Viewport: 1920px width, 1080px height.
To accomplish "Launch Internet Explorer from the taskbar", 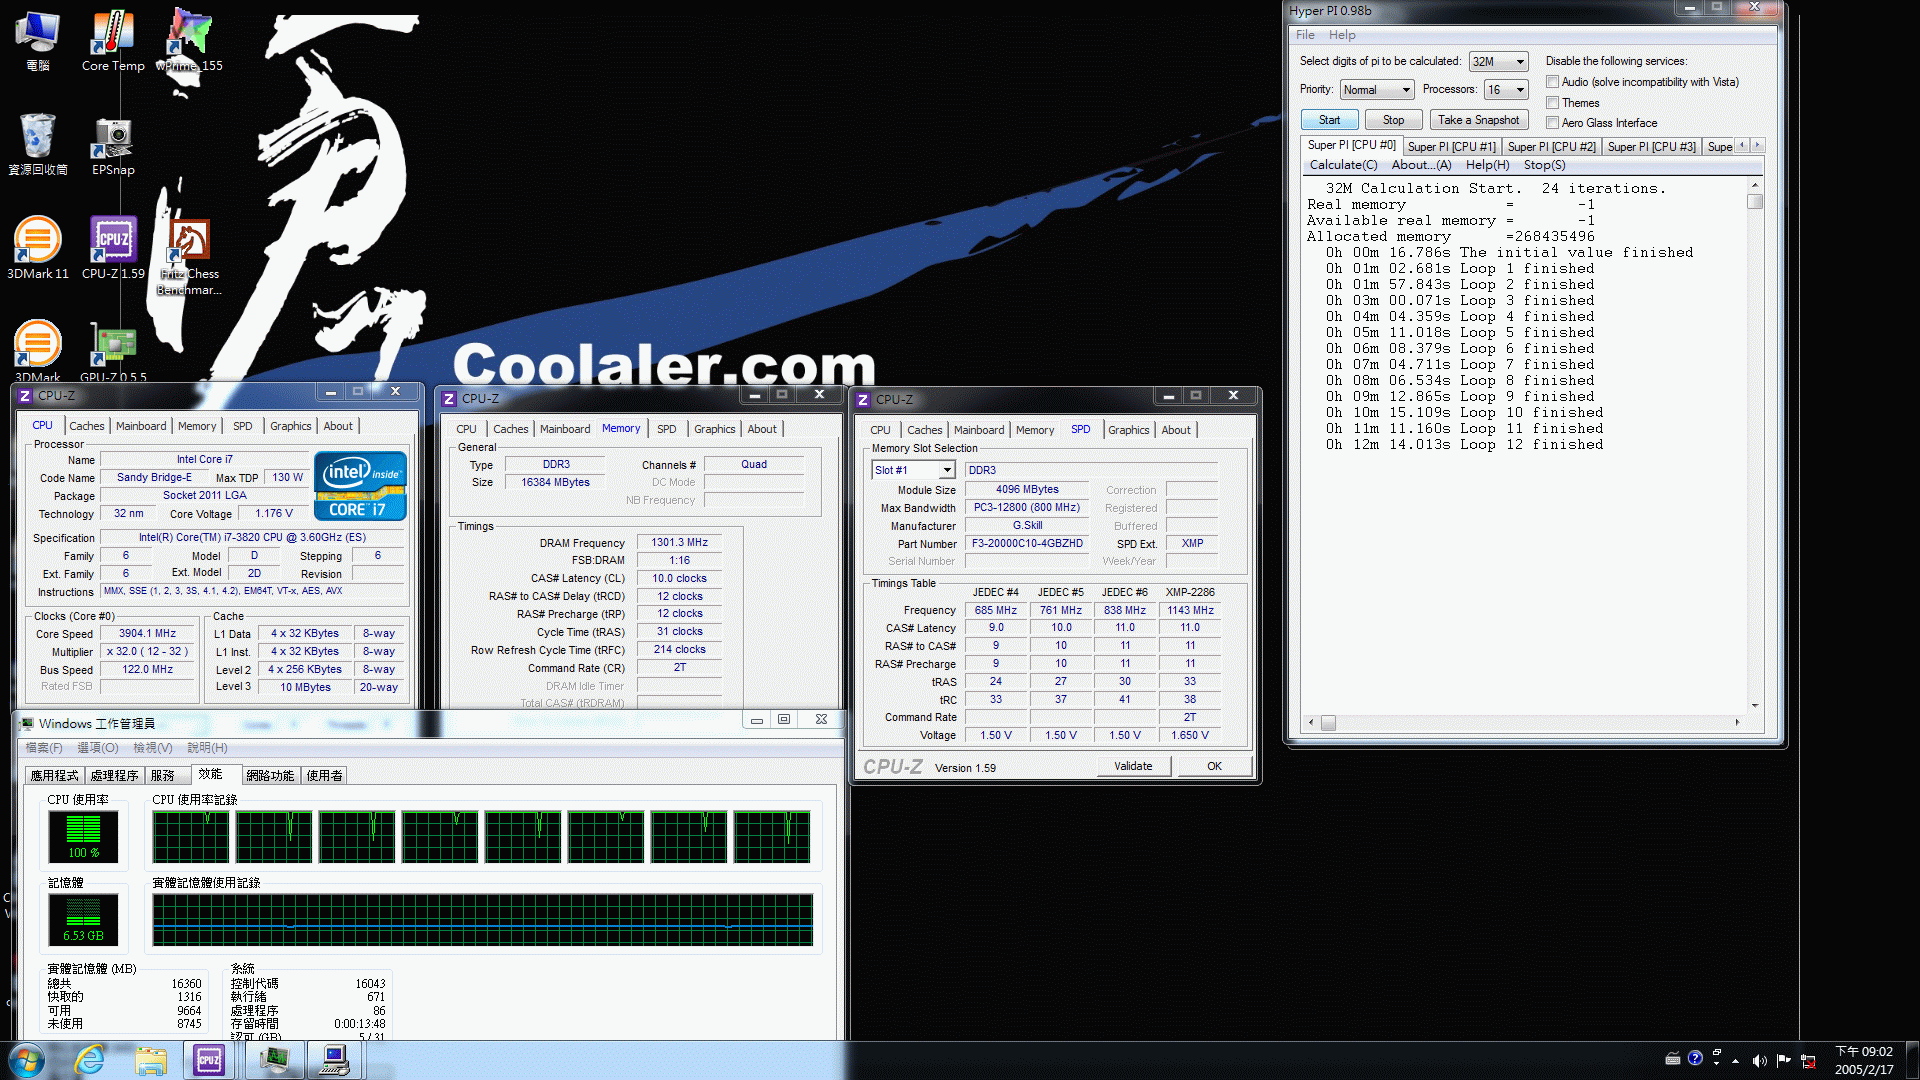I will [x=90, y=1060].
